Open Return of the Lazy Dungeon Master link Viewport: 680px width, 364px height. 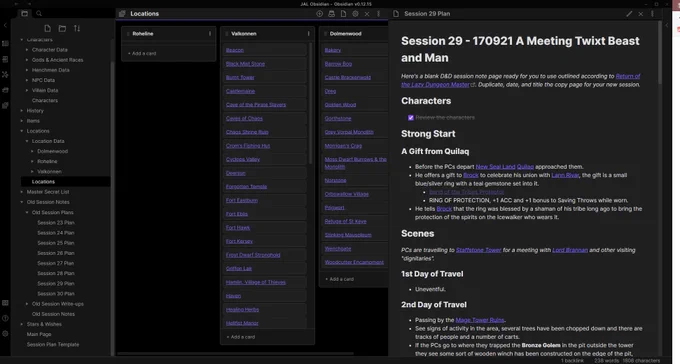point(520,80)
